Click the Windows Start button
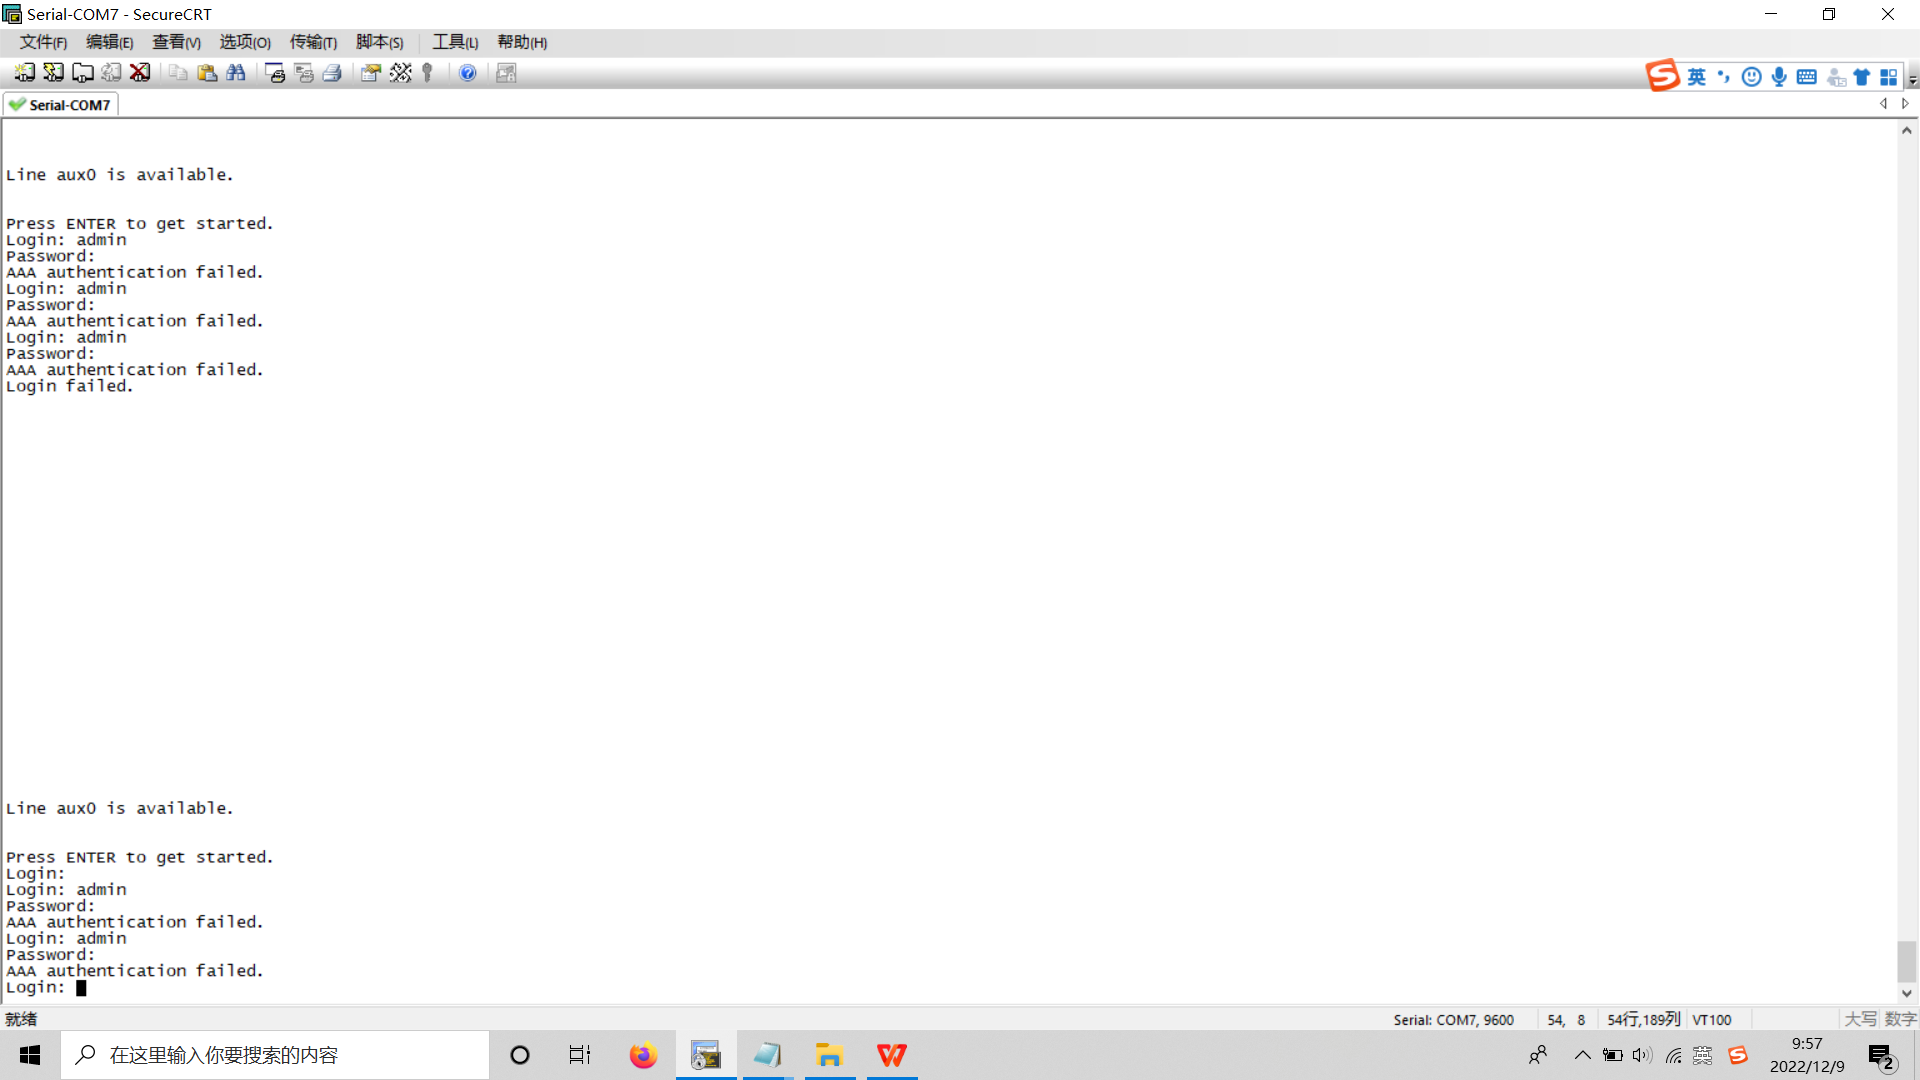 pyautogui.click(x=30, y=1055)
